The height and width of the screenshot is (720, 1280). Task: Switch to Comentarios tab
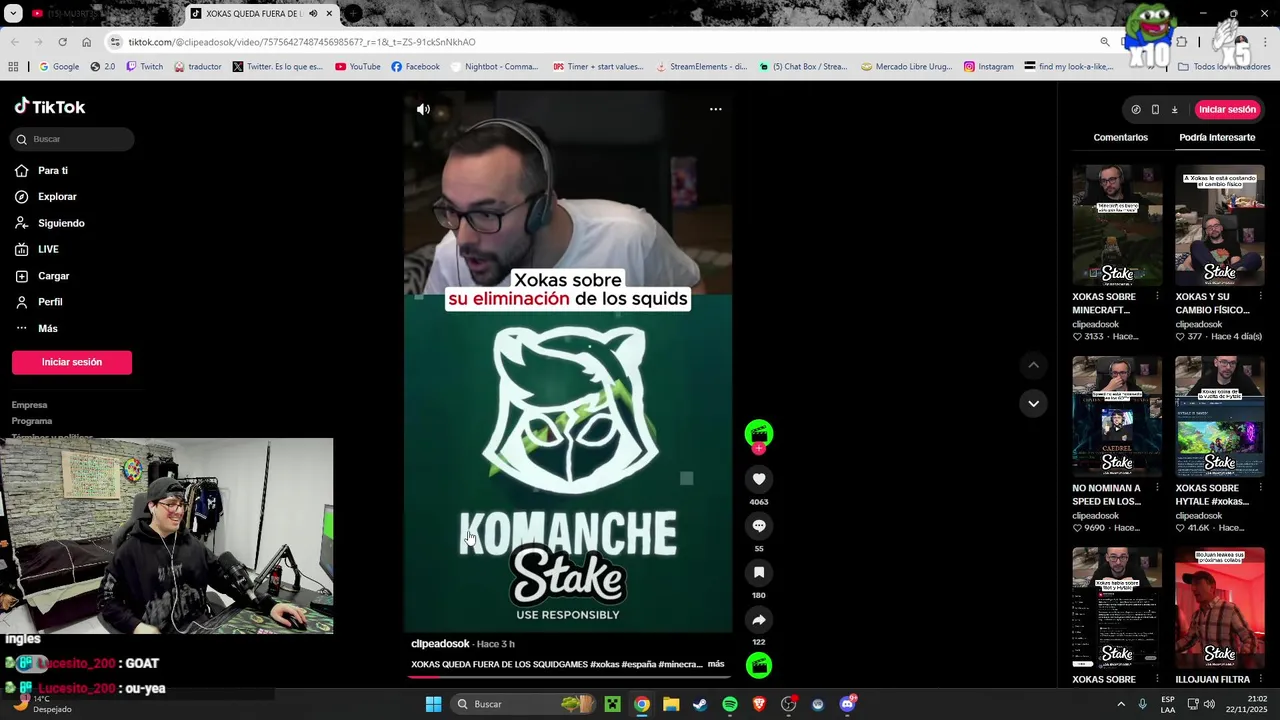[x=1120, y=137]
